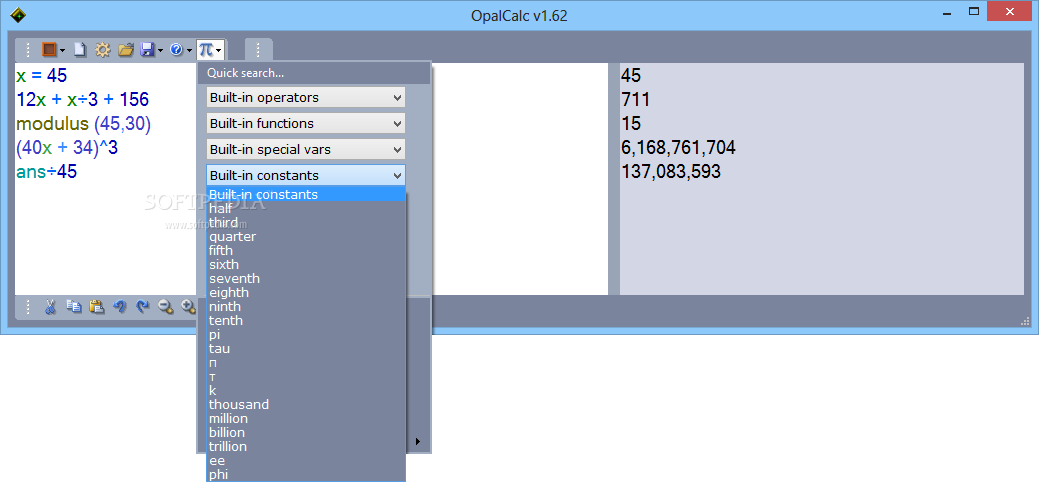Expand the save options dropdown arrow
Viewport: 1039px width, 482px height.
[160, 50]
